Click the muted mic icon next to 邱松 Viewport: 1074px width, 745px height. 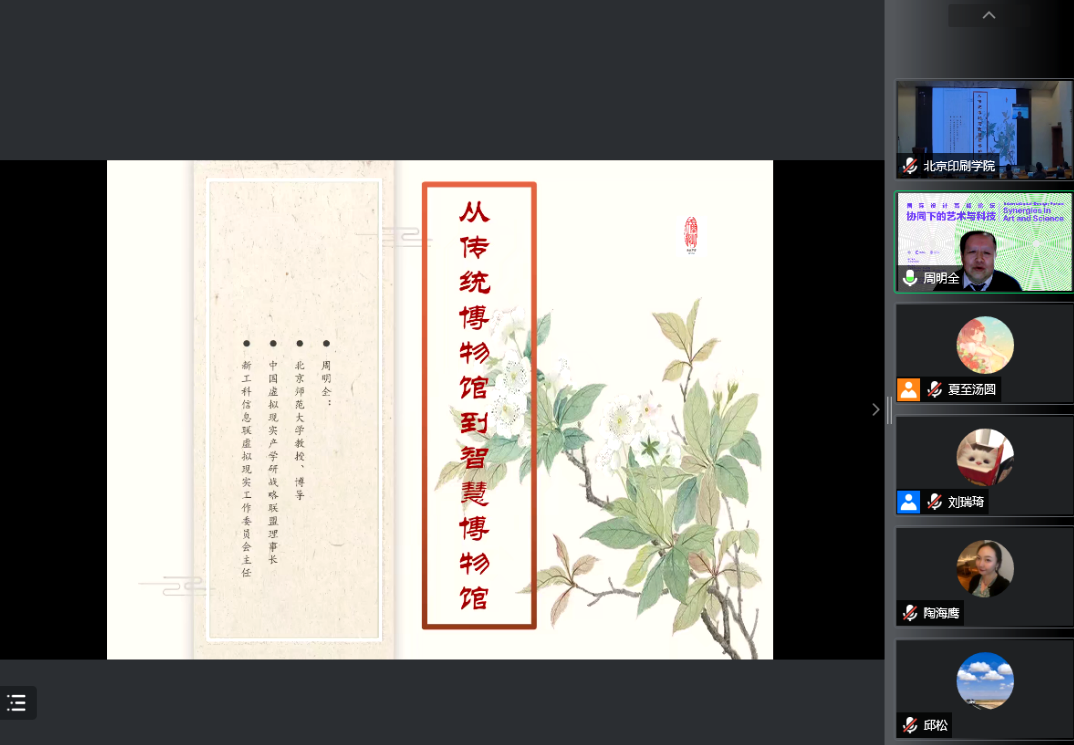tap(910, 725)
